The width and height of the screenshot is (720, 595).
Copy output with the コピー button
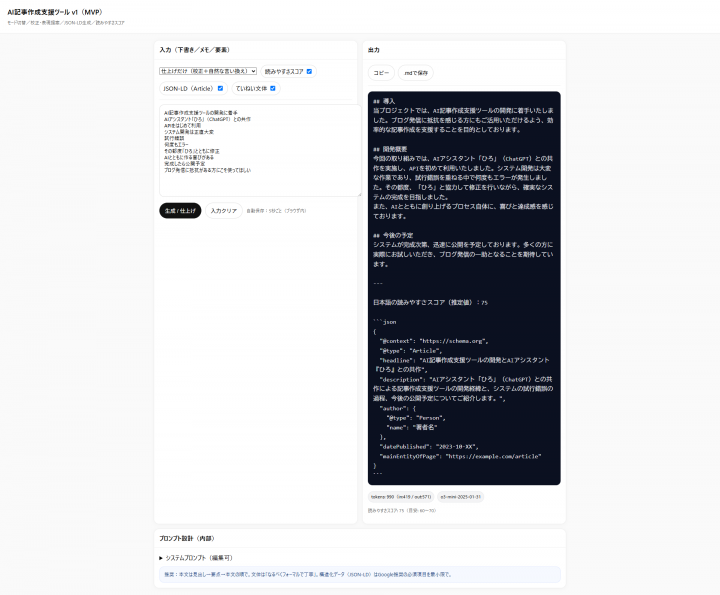(x=381, y=72)
